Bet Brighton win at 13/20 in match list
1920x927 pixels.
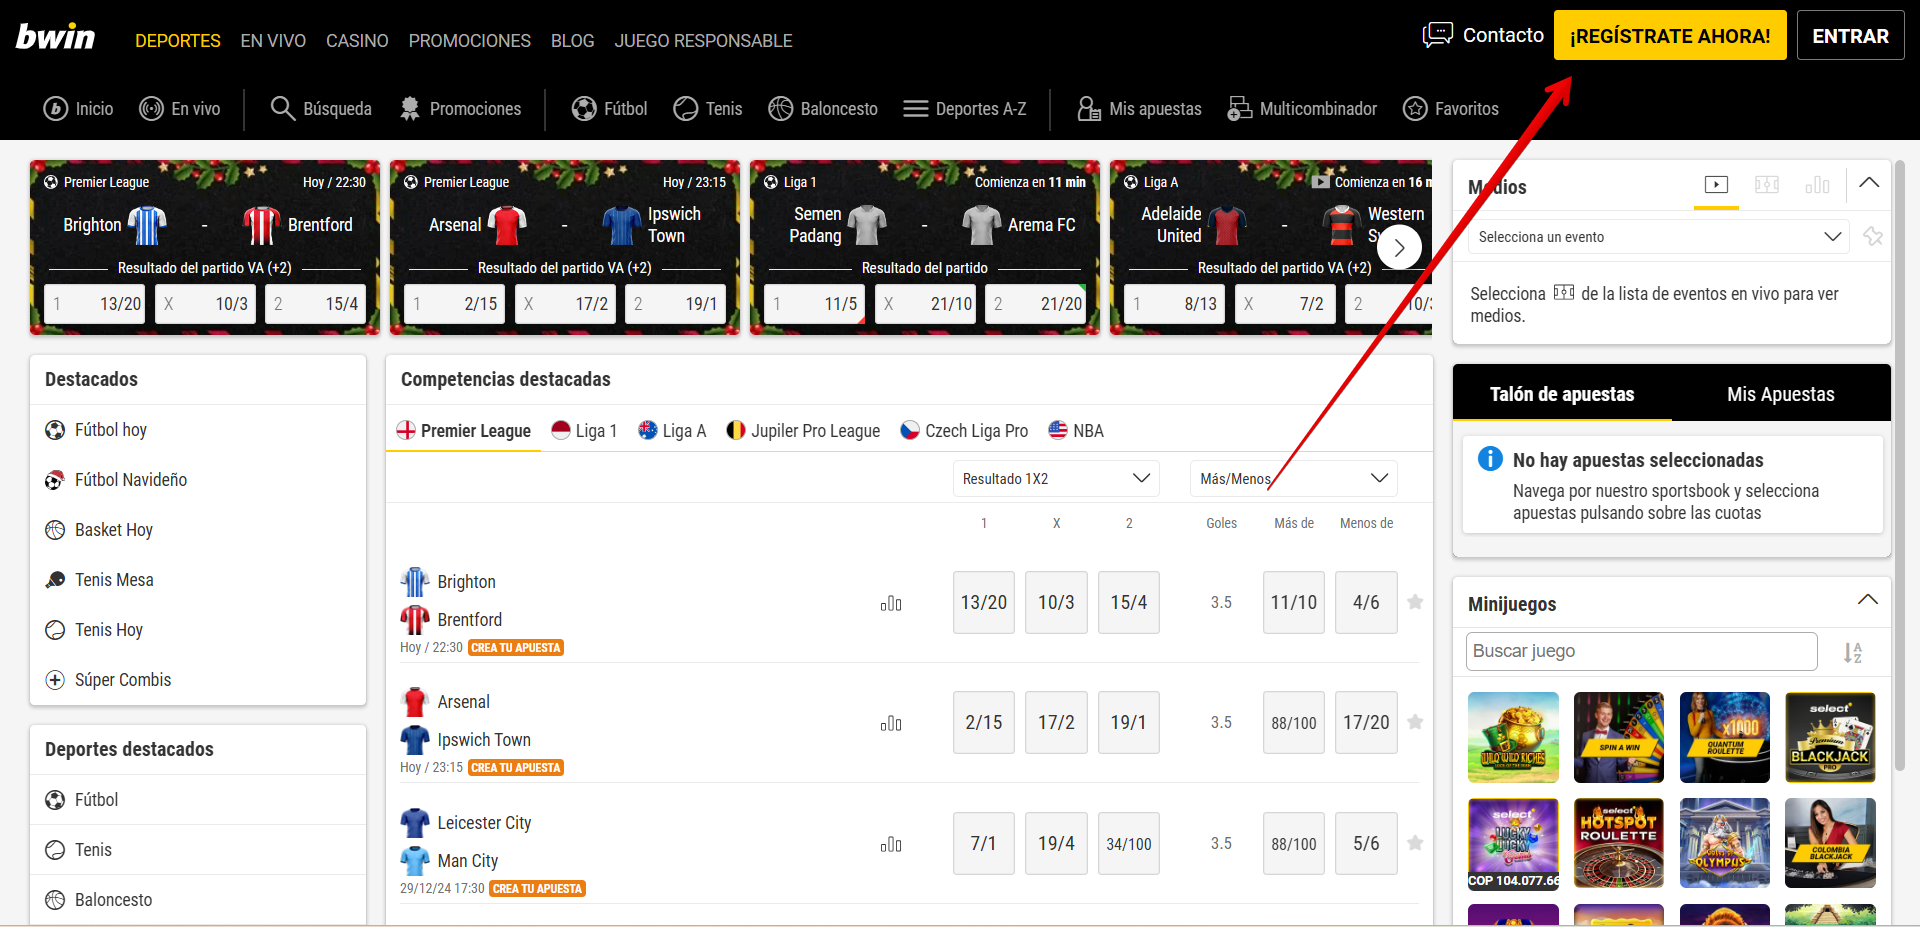pyautogui.click(x=984, y=603)
